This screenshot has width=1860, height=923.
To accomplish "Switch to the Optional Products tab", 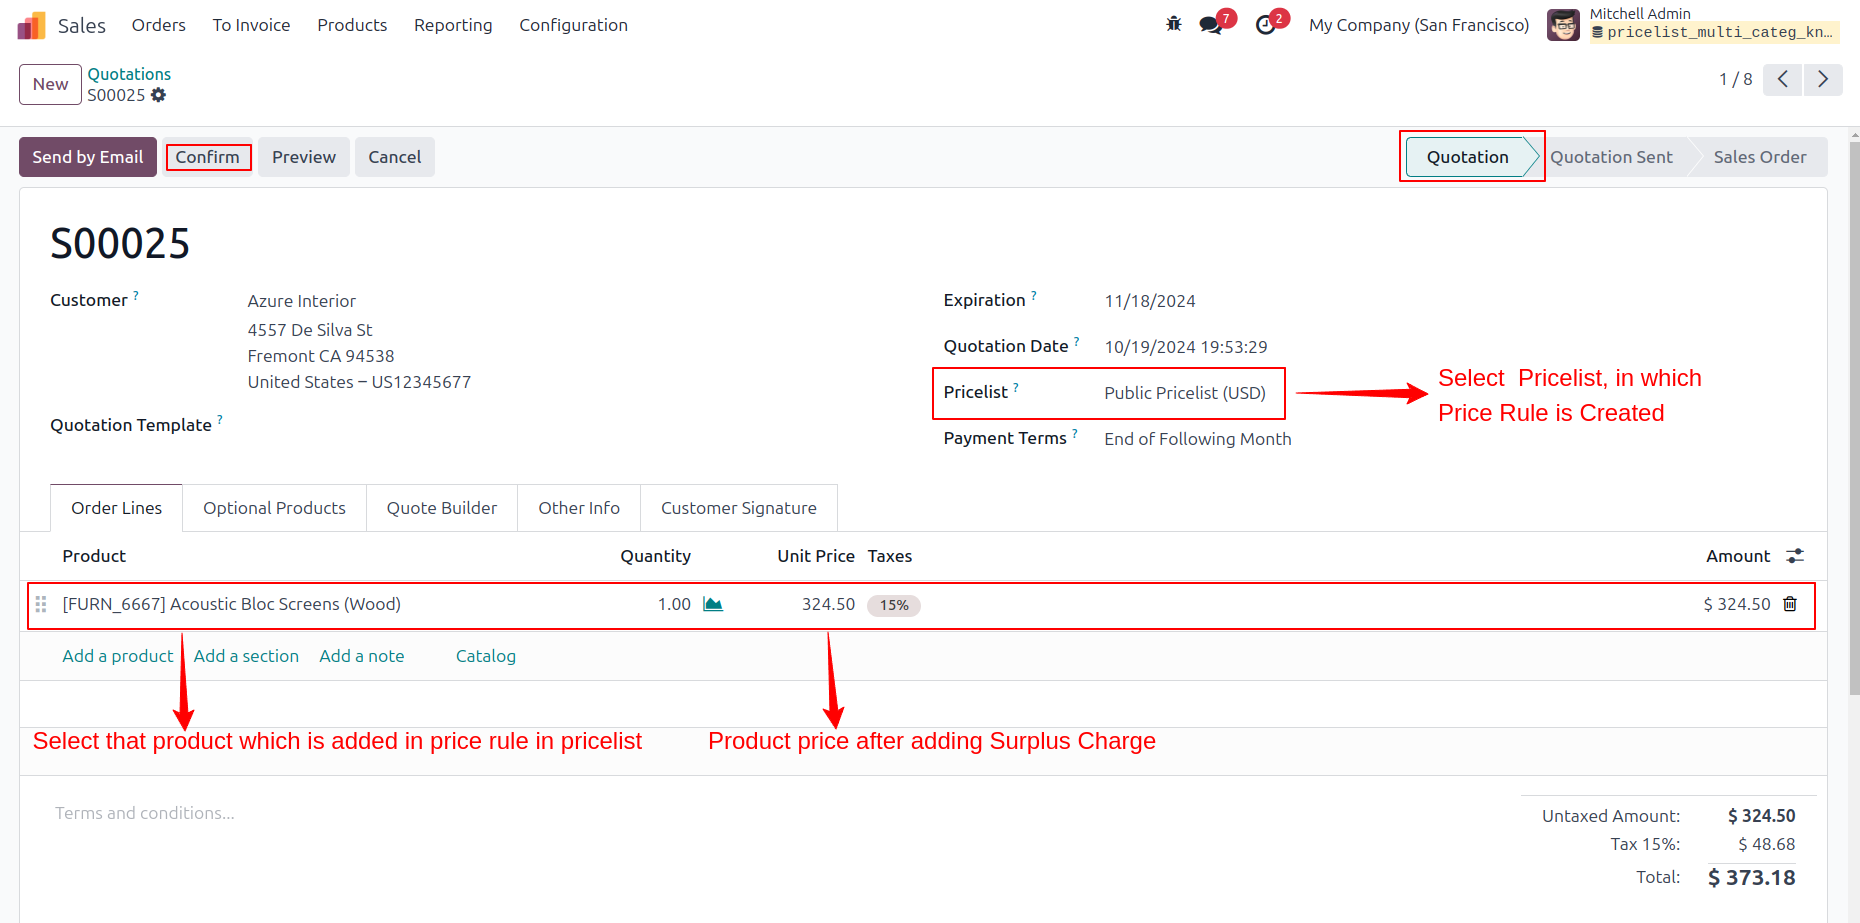I will click(x=274, y=508).
